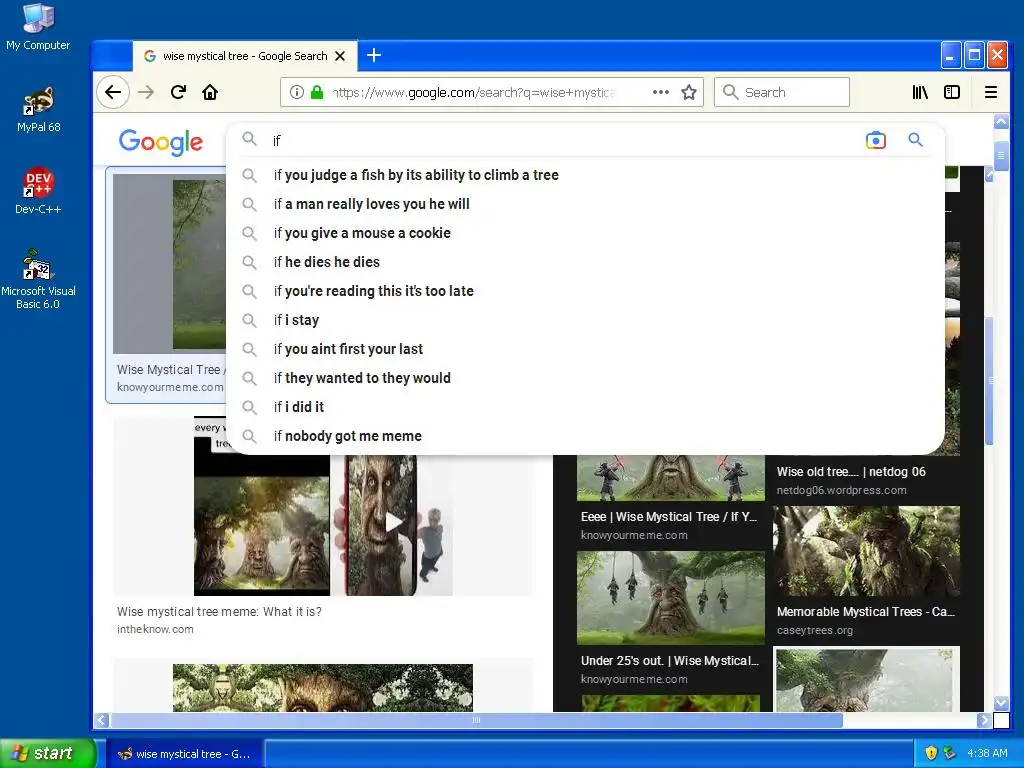Search by image with camera icon
The image size is (1024, 768).
pyautogui.click(x=876, y=140)
